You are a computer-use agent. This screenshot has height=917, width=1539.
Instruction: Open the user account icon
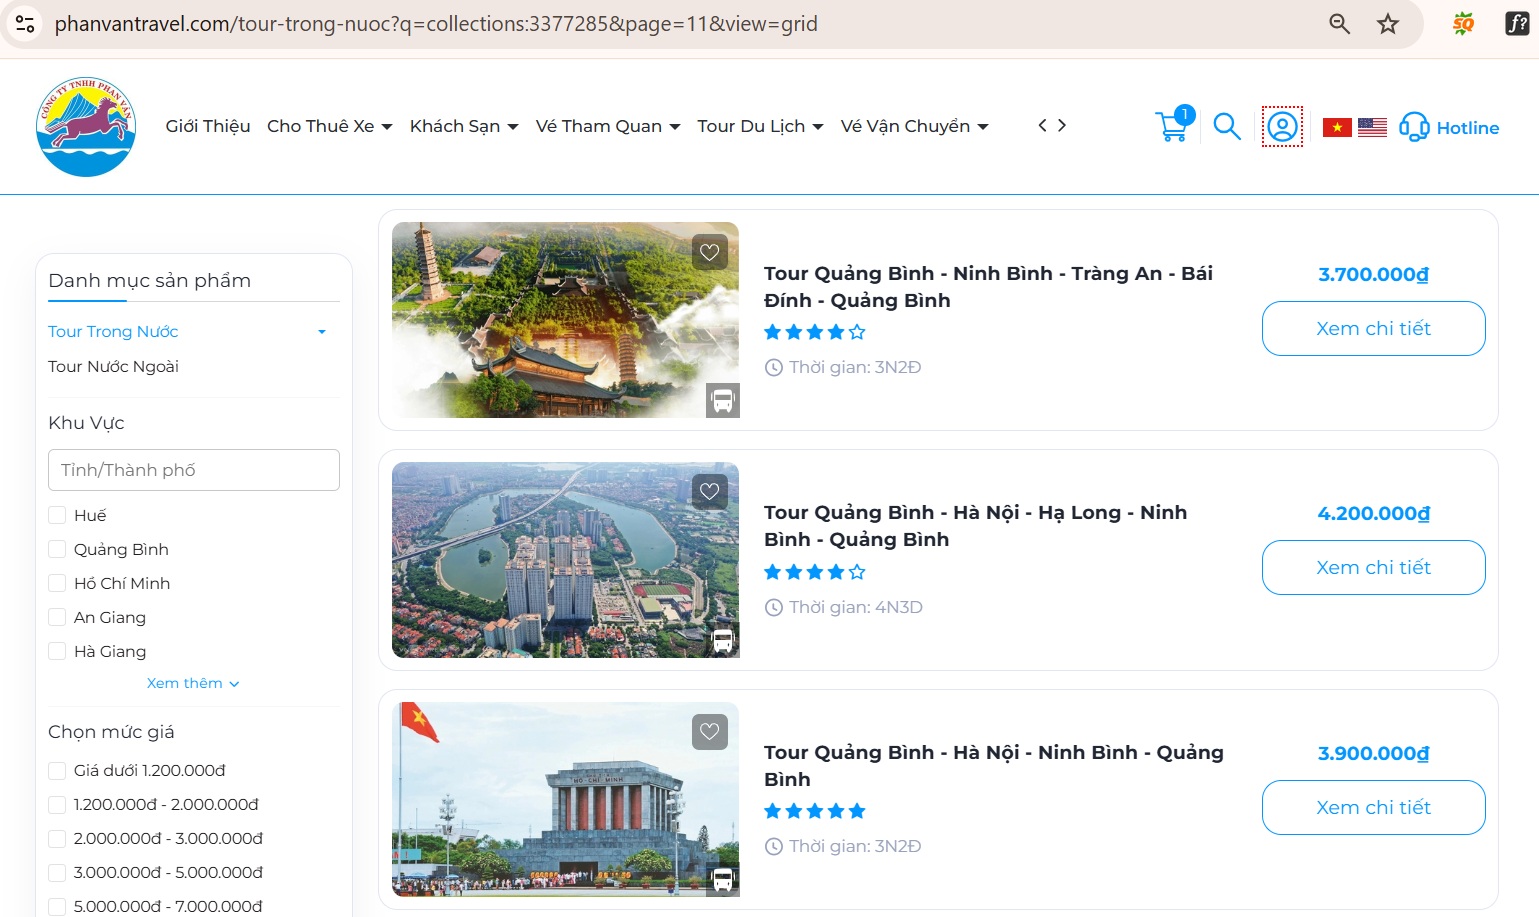tap(1282, 127)
